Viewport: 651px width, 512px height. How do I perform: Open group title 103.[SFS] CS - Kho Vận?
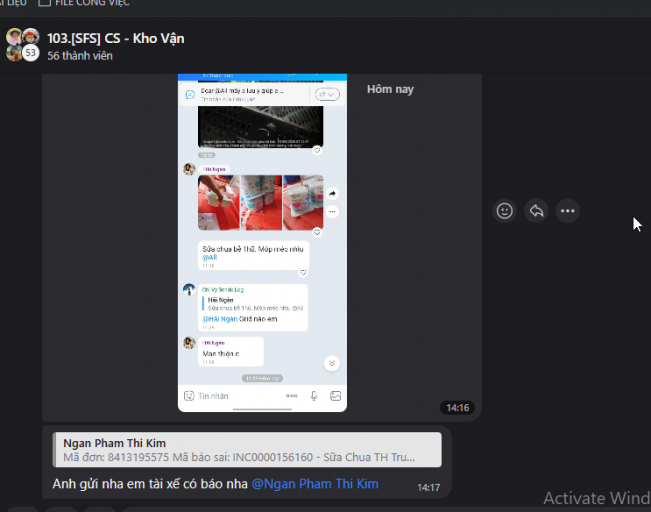116,38
